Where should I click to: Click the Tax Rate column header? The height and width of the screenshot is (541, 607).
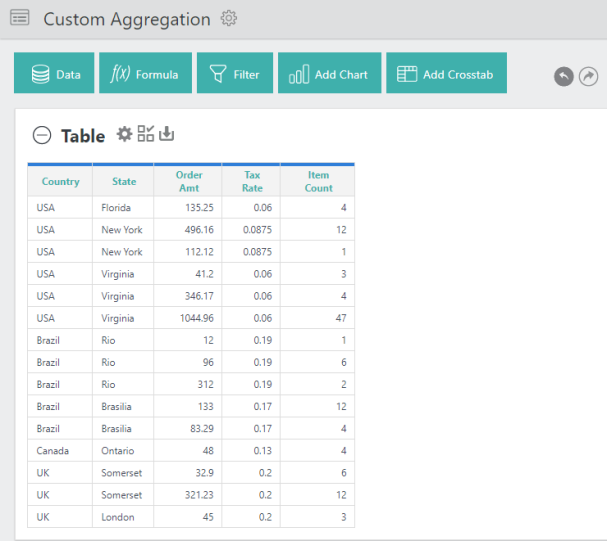(252, 181)
